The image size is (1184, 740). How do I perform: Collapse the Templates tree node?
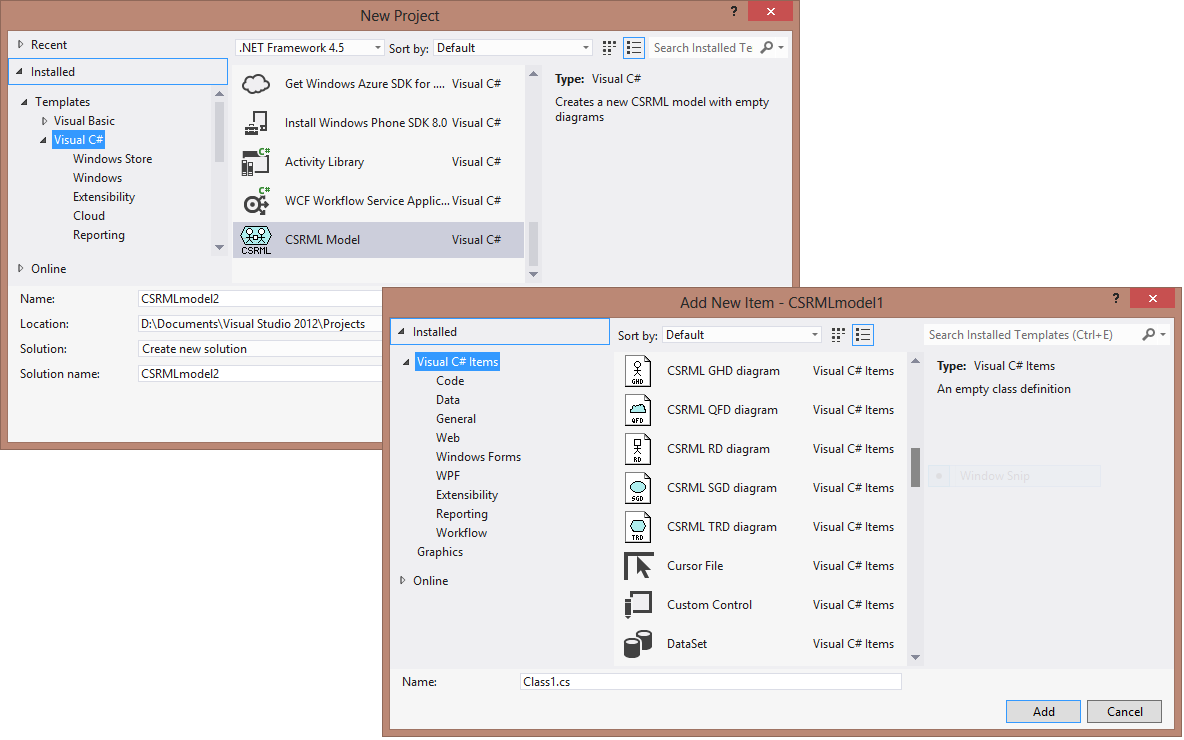pos(24,102)
